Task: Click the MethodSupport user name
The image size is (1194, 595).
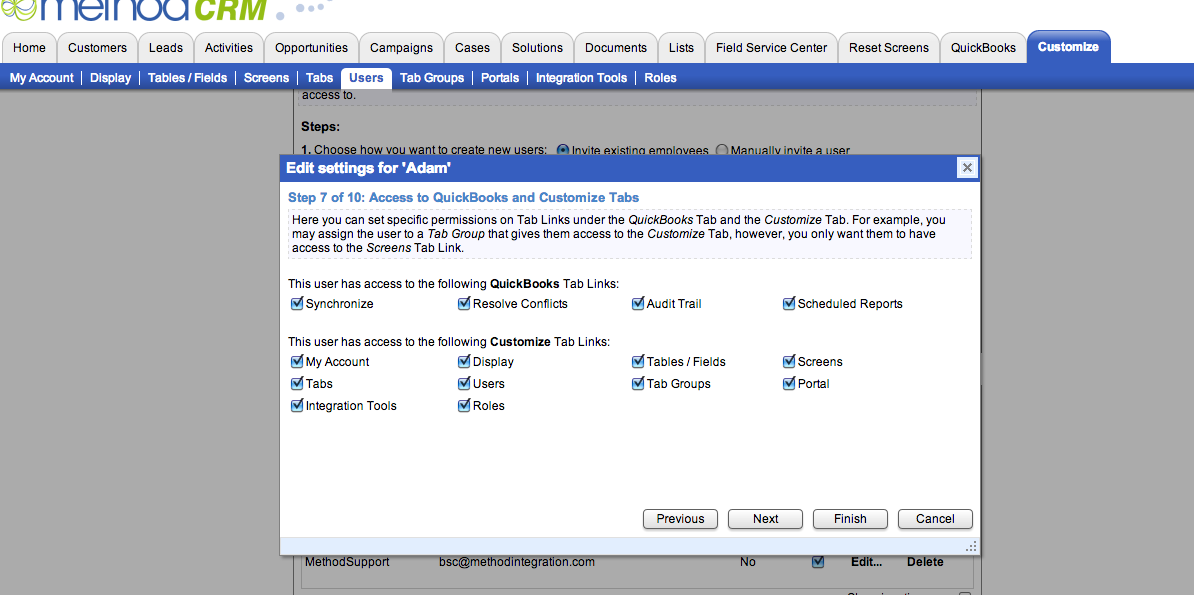Action: click(347, 562)
